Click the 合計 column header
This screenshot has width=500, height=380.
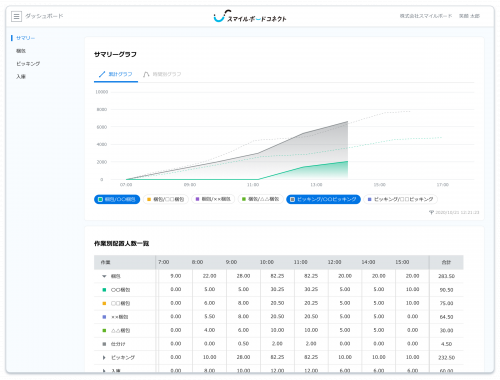446,262
